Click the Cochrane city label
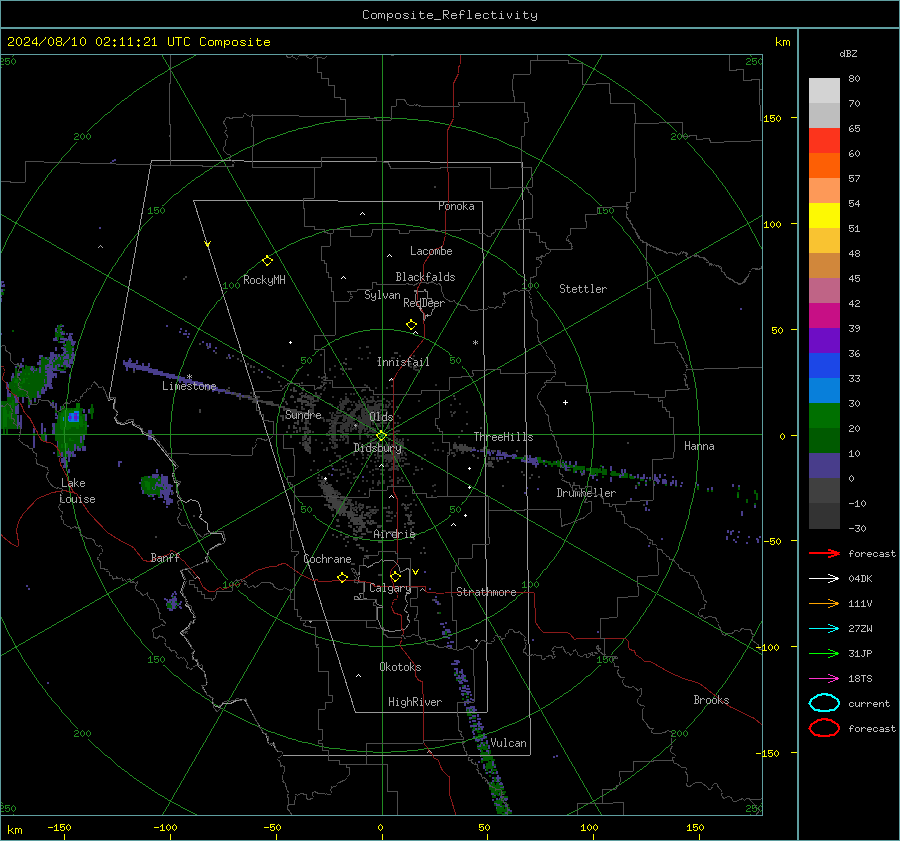 click(x=327, y=559)
